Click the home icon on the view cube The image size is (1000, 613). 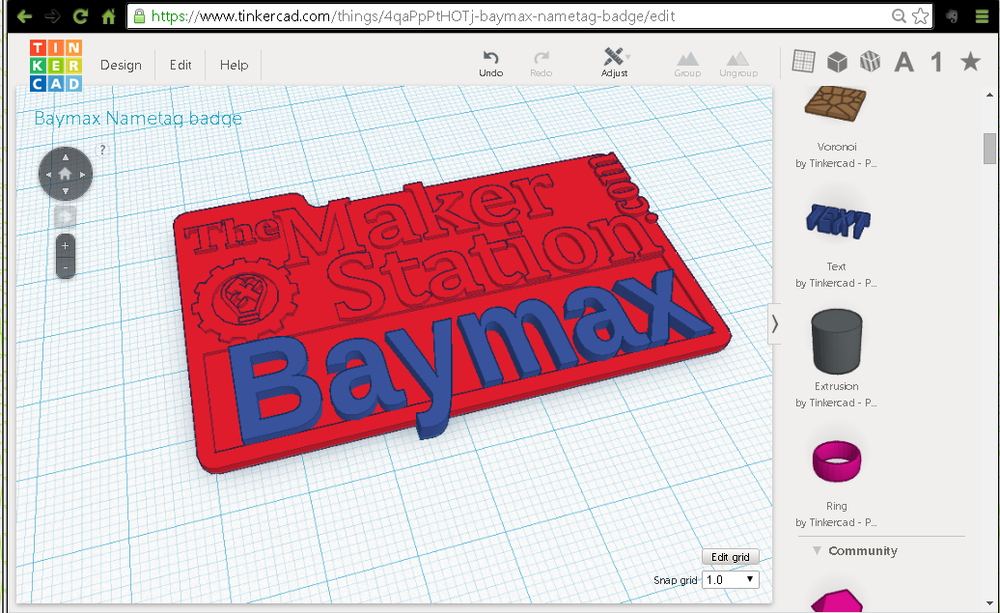click(x=65, y=172)
